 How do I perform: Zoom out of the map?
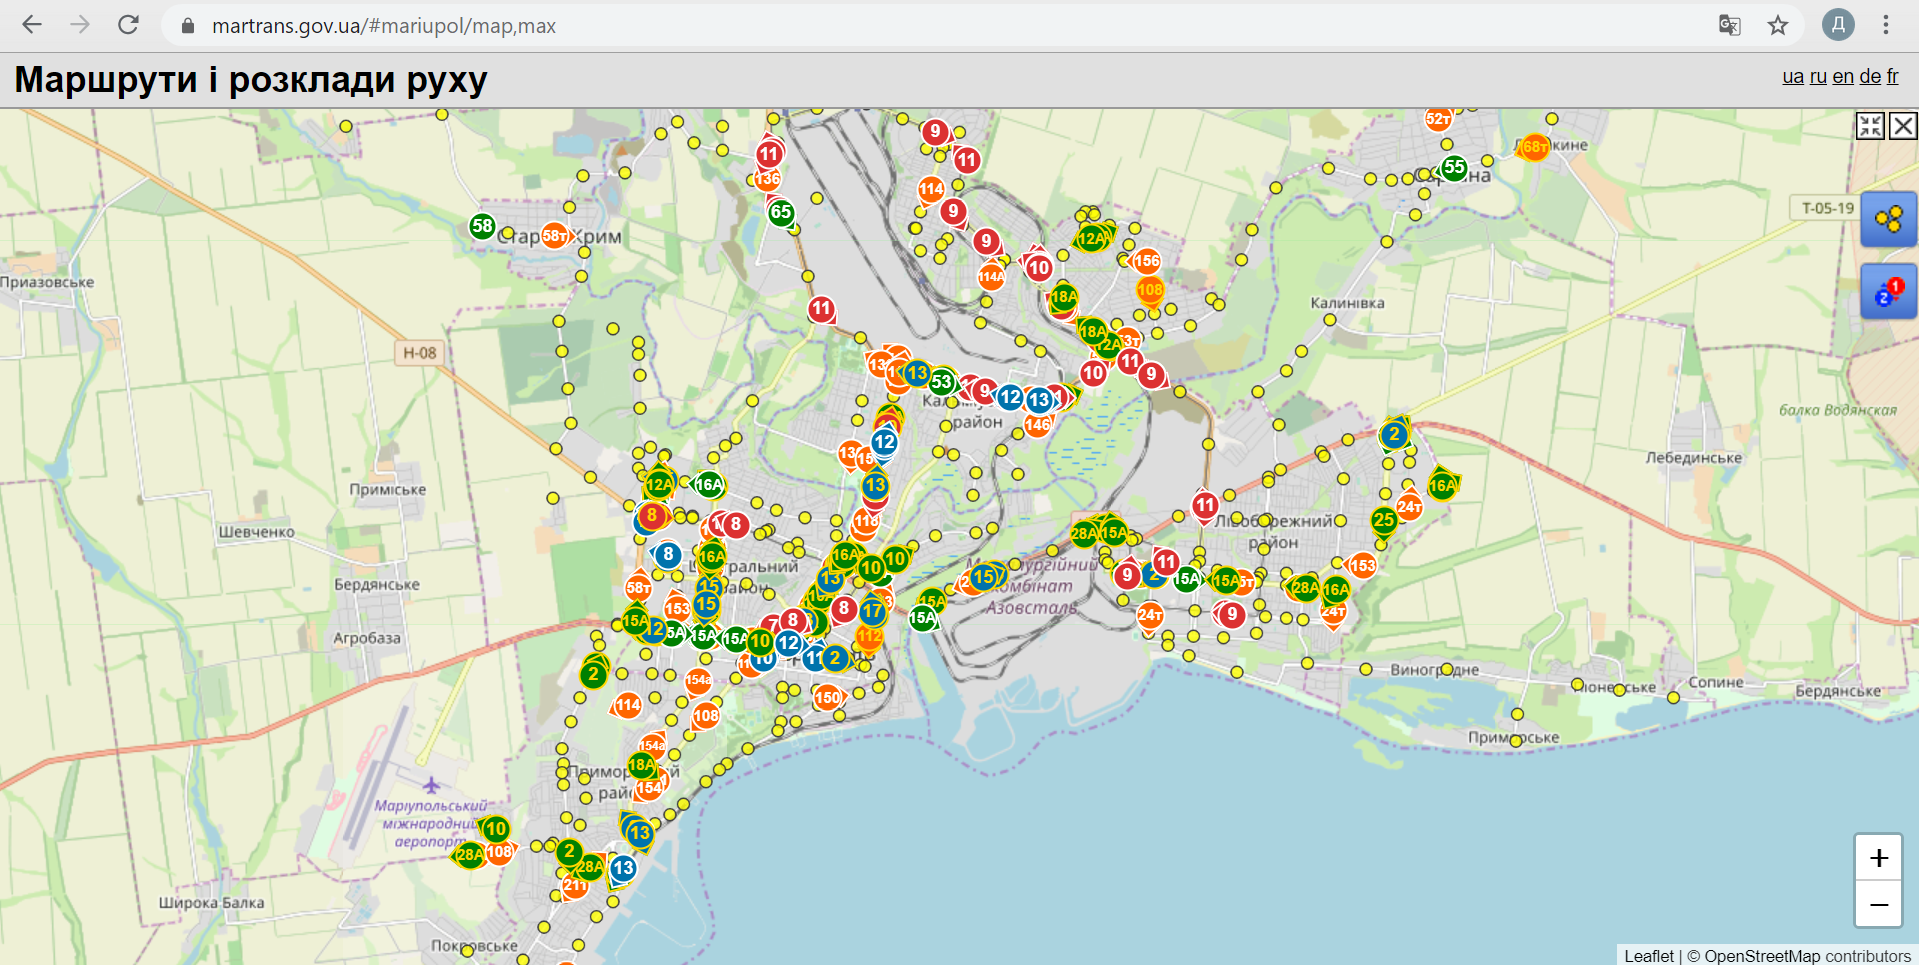click(x=1878, y=905)
